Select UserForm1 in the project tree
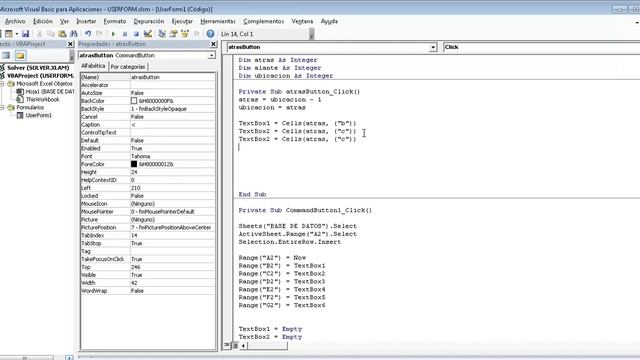 [34, 115]
